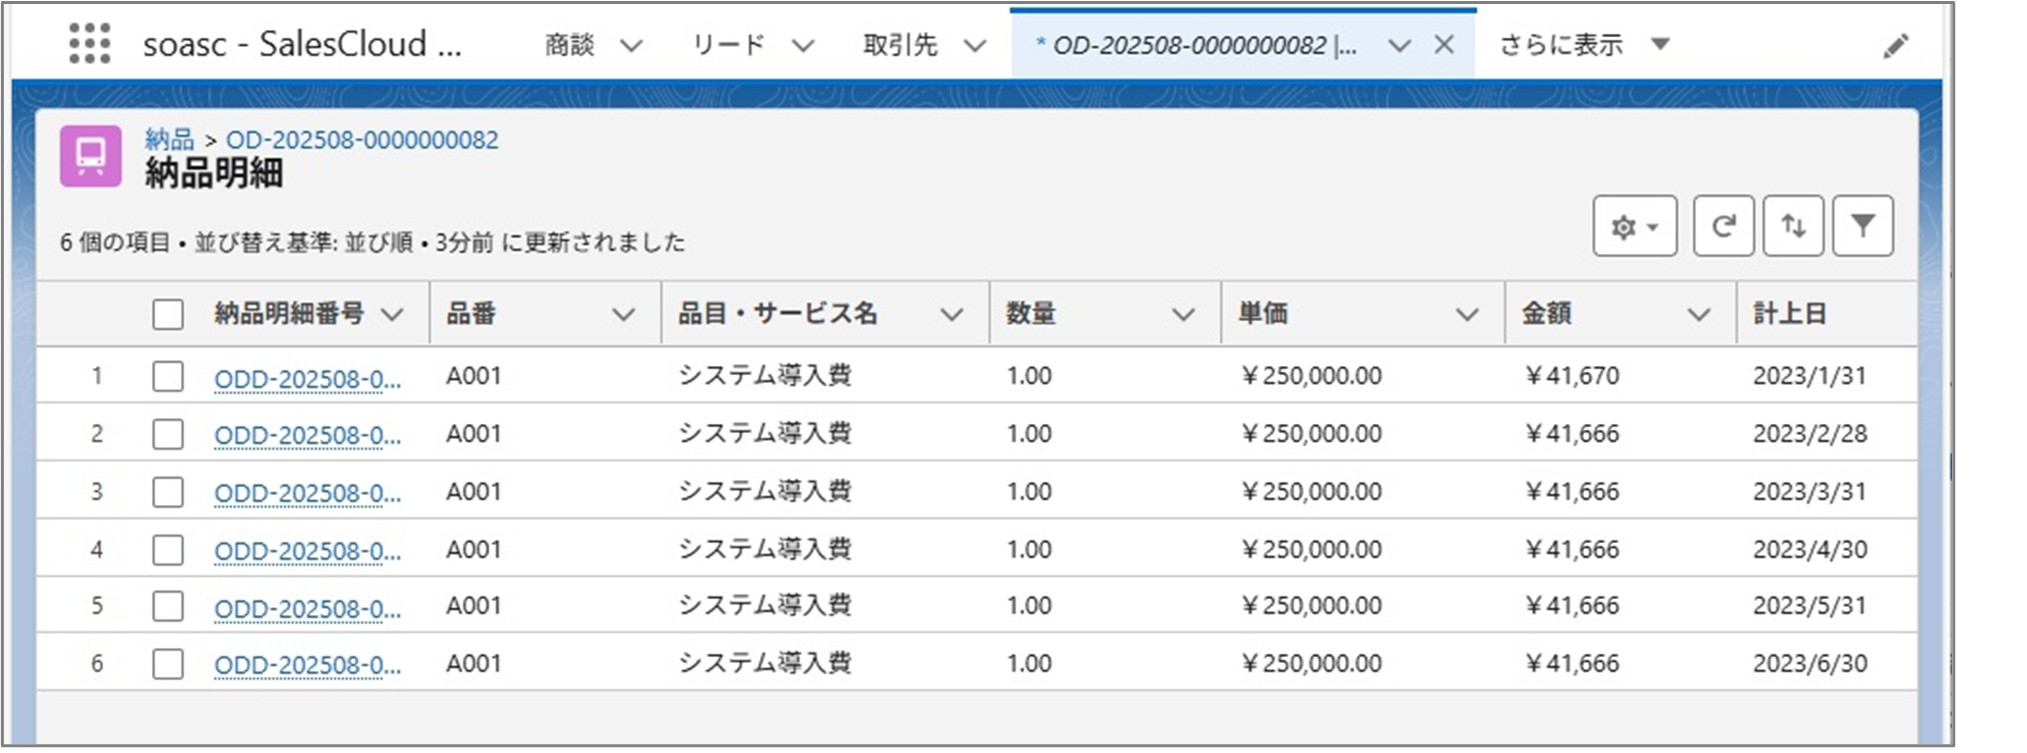
Task: Sort by the 計上日 column header
Action: point(1790,314)
